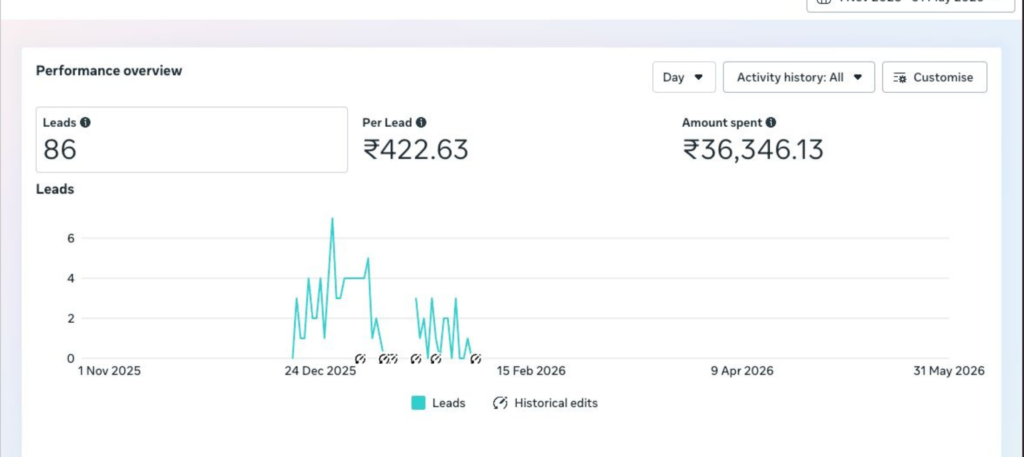
Task: Click the Amount spent info icon
Action: [771, 122]
